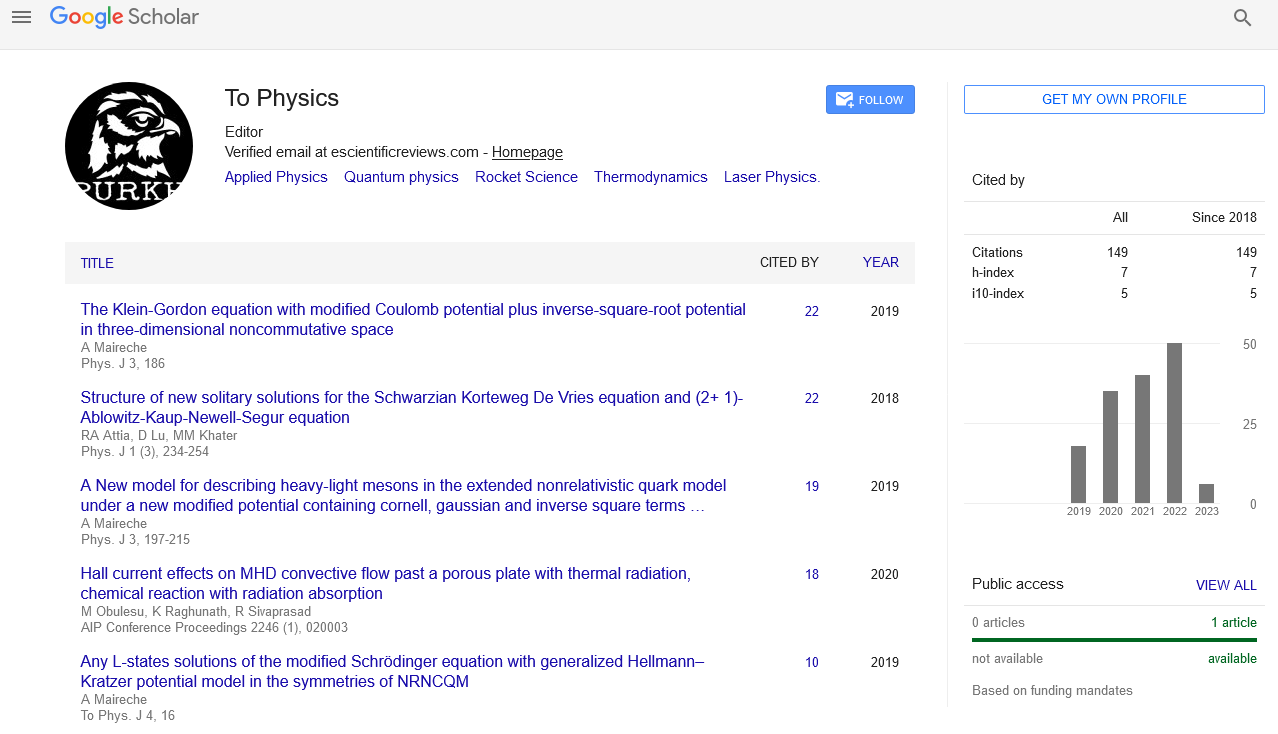Click the 1 article available link

1234,622
